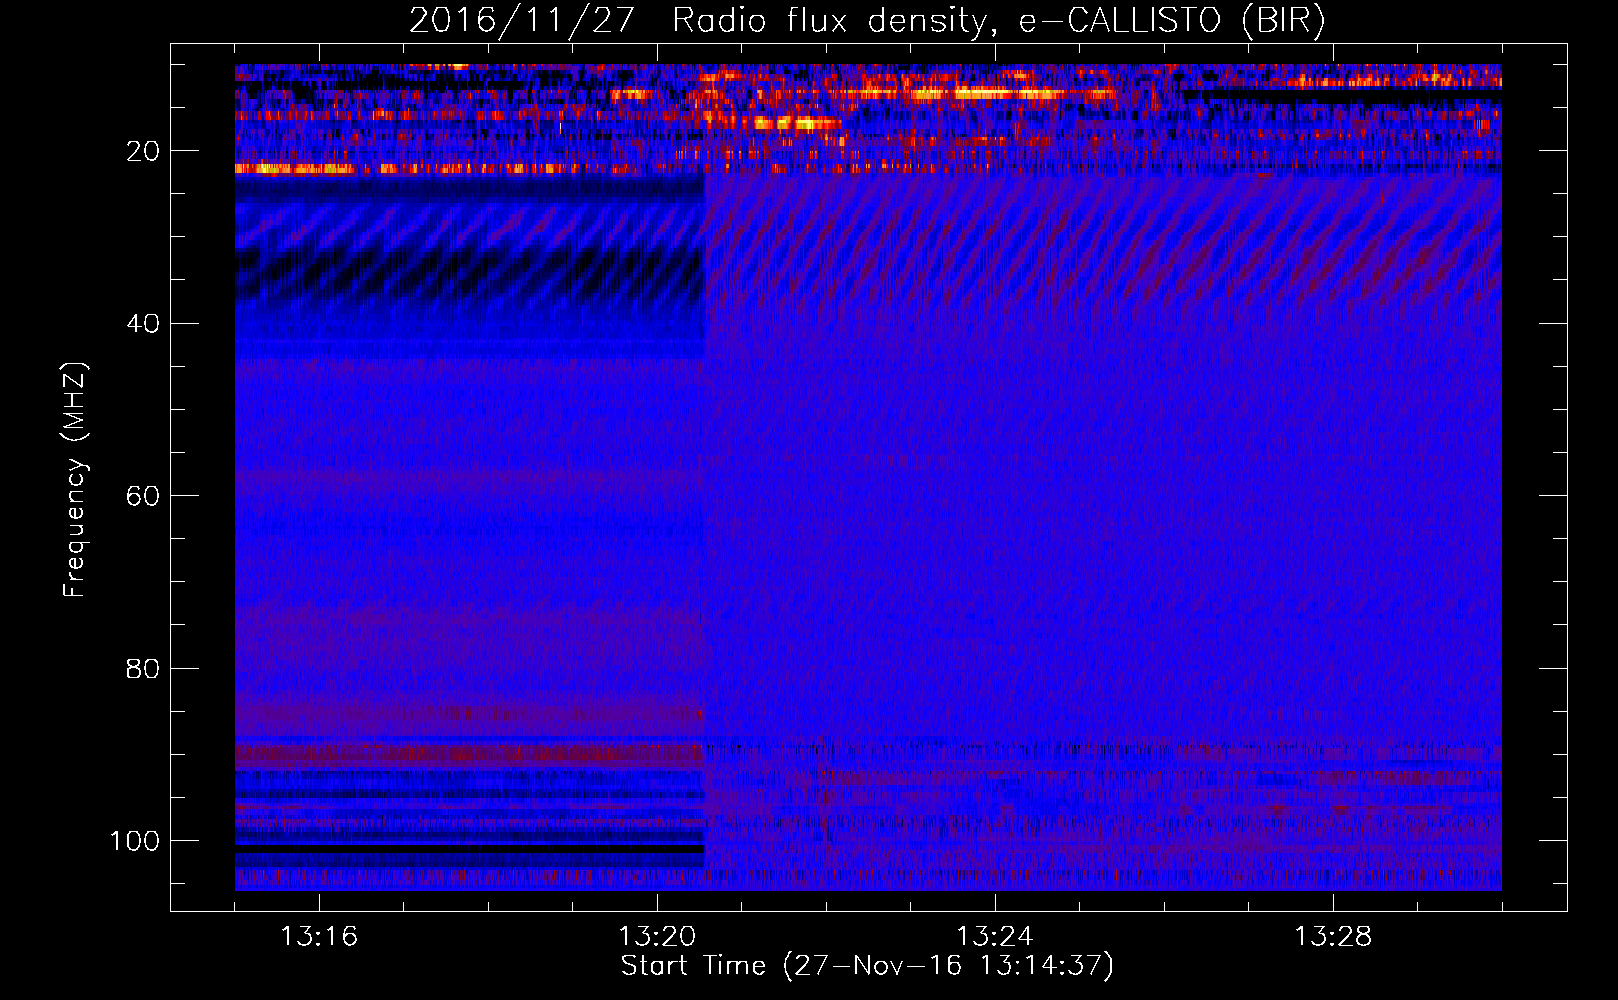This screenshot has height=1000, width=1618.
Task: Click the 100 MHz frequency tick label
Action: pos(135,841)
